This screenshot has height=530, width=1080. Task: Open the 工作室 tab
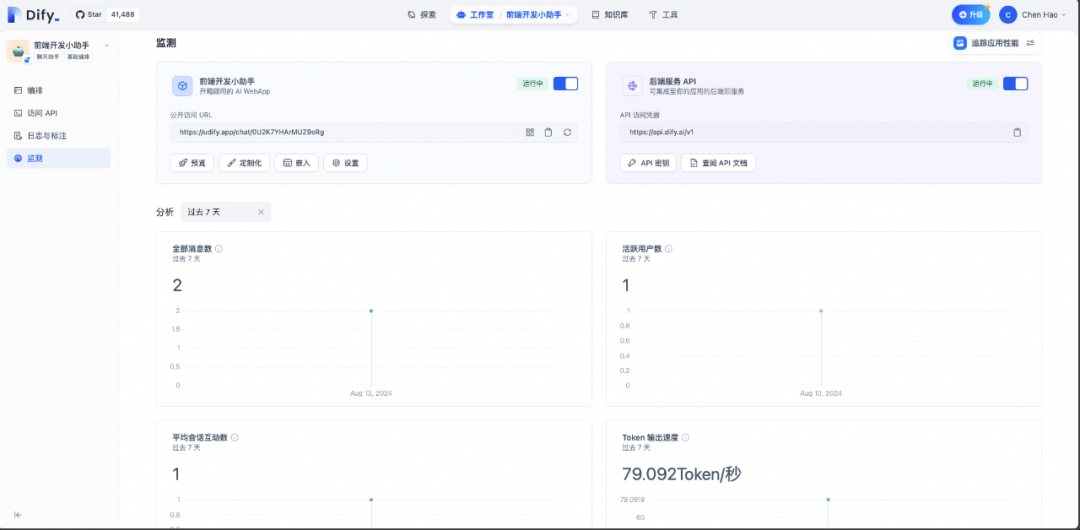[475, 14]
